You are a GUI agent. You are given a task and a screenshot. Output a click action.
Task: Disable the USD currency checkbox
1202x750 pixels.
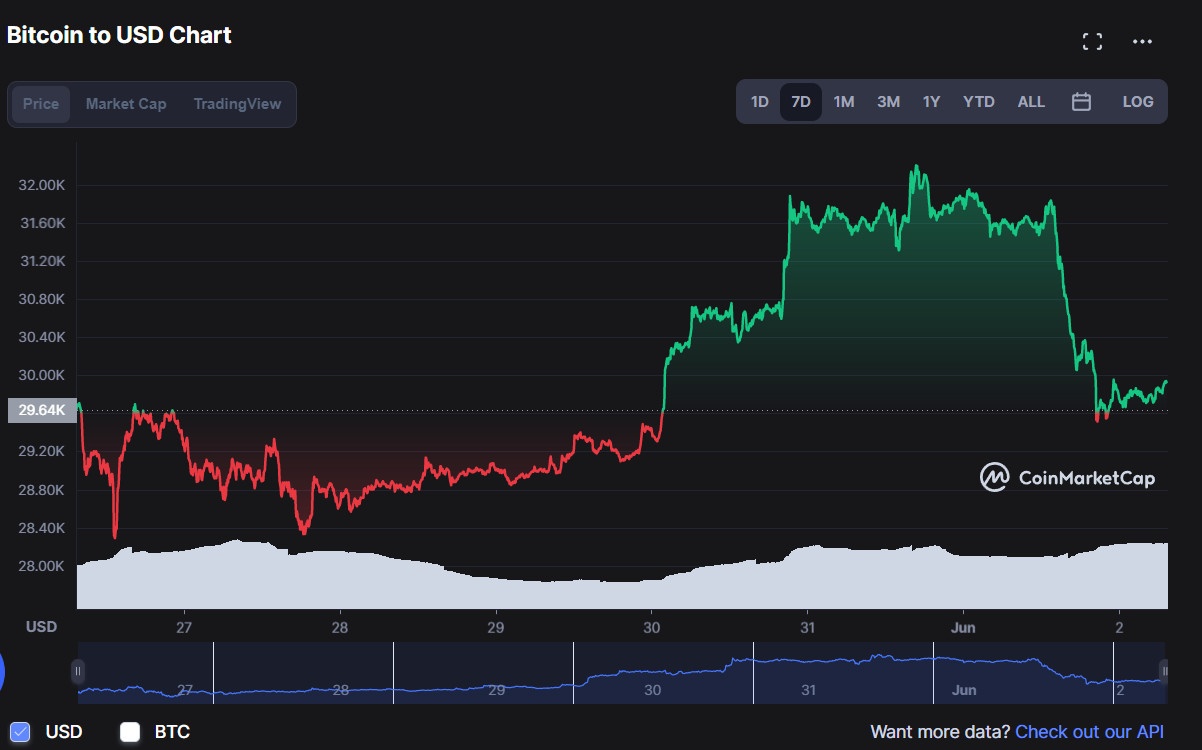[21, 731]
